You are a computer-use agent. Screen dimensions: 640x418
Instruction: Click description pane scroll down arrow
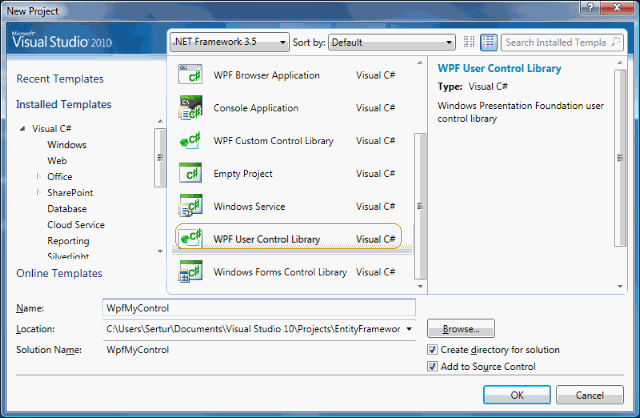tap(620, 286)
